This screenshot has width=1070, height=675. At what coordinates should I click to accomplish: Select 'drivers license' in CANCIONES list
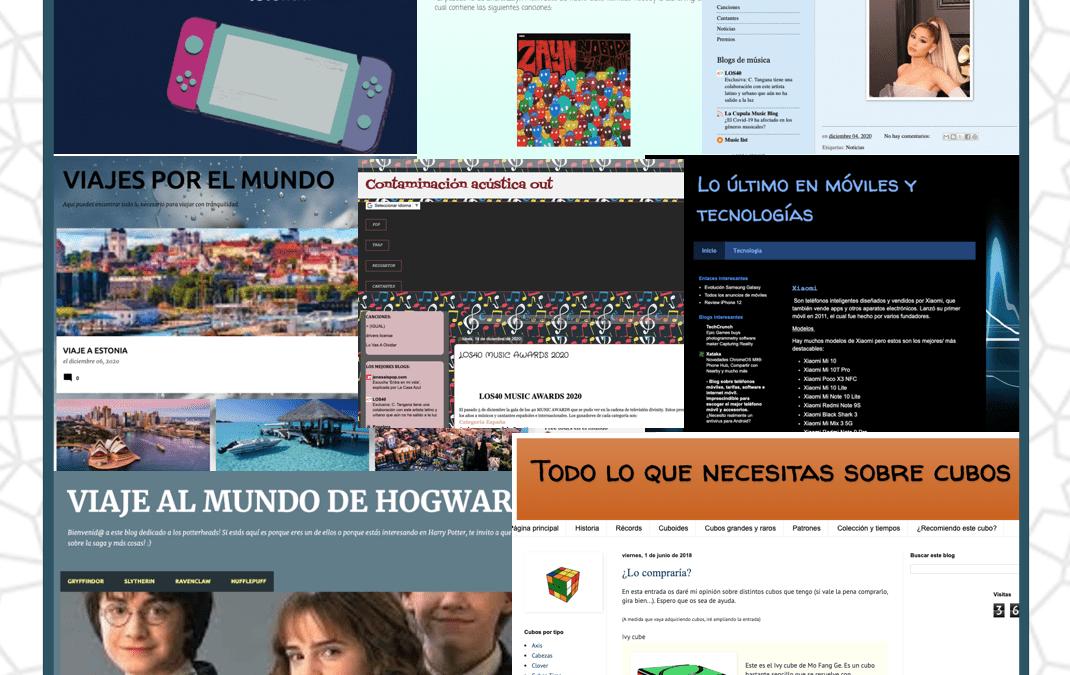click(381, 335)
